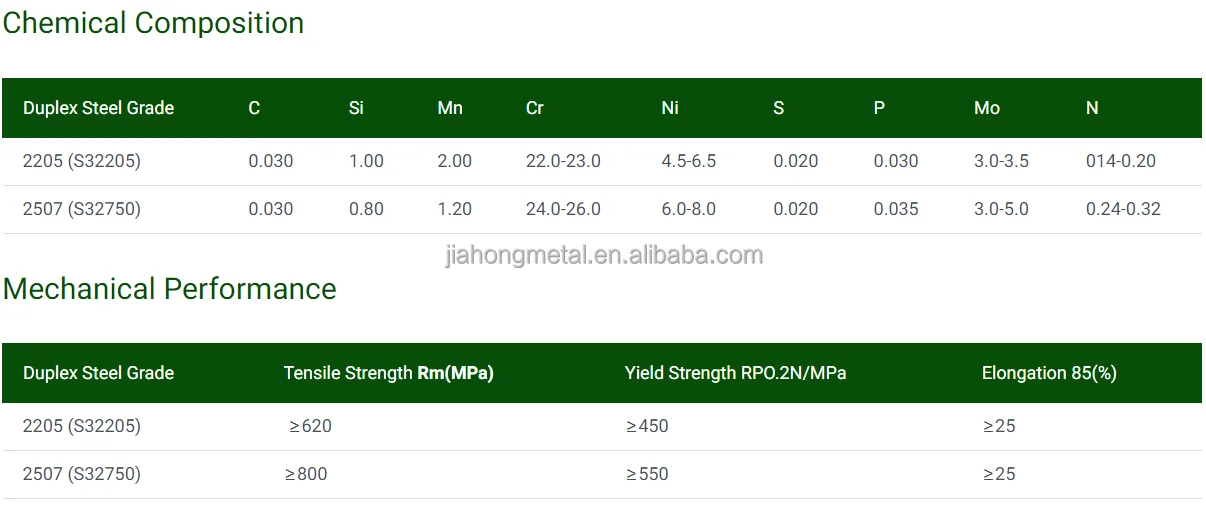Click the Mechanical Performance heading

[x=169, y=289]
